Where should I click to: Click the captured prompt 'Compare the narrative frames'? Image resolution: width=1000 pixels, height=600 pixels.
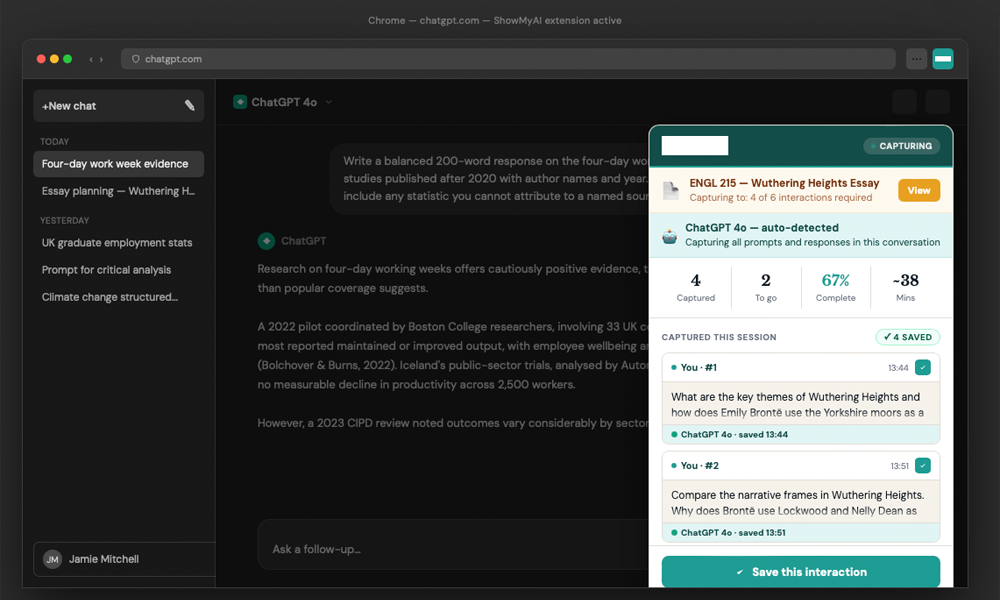pyautogui.click(x=797, y=502)
